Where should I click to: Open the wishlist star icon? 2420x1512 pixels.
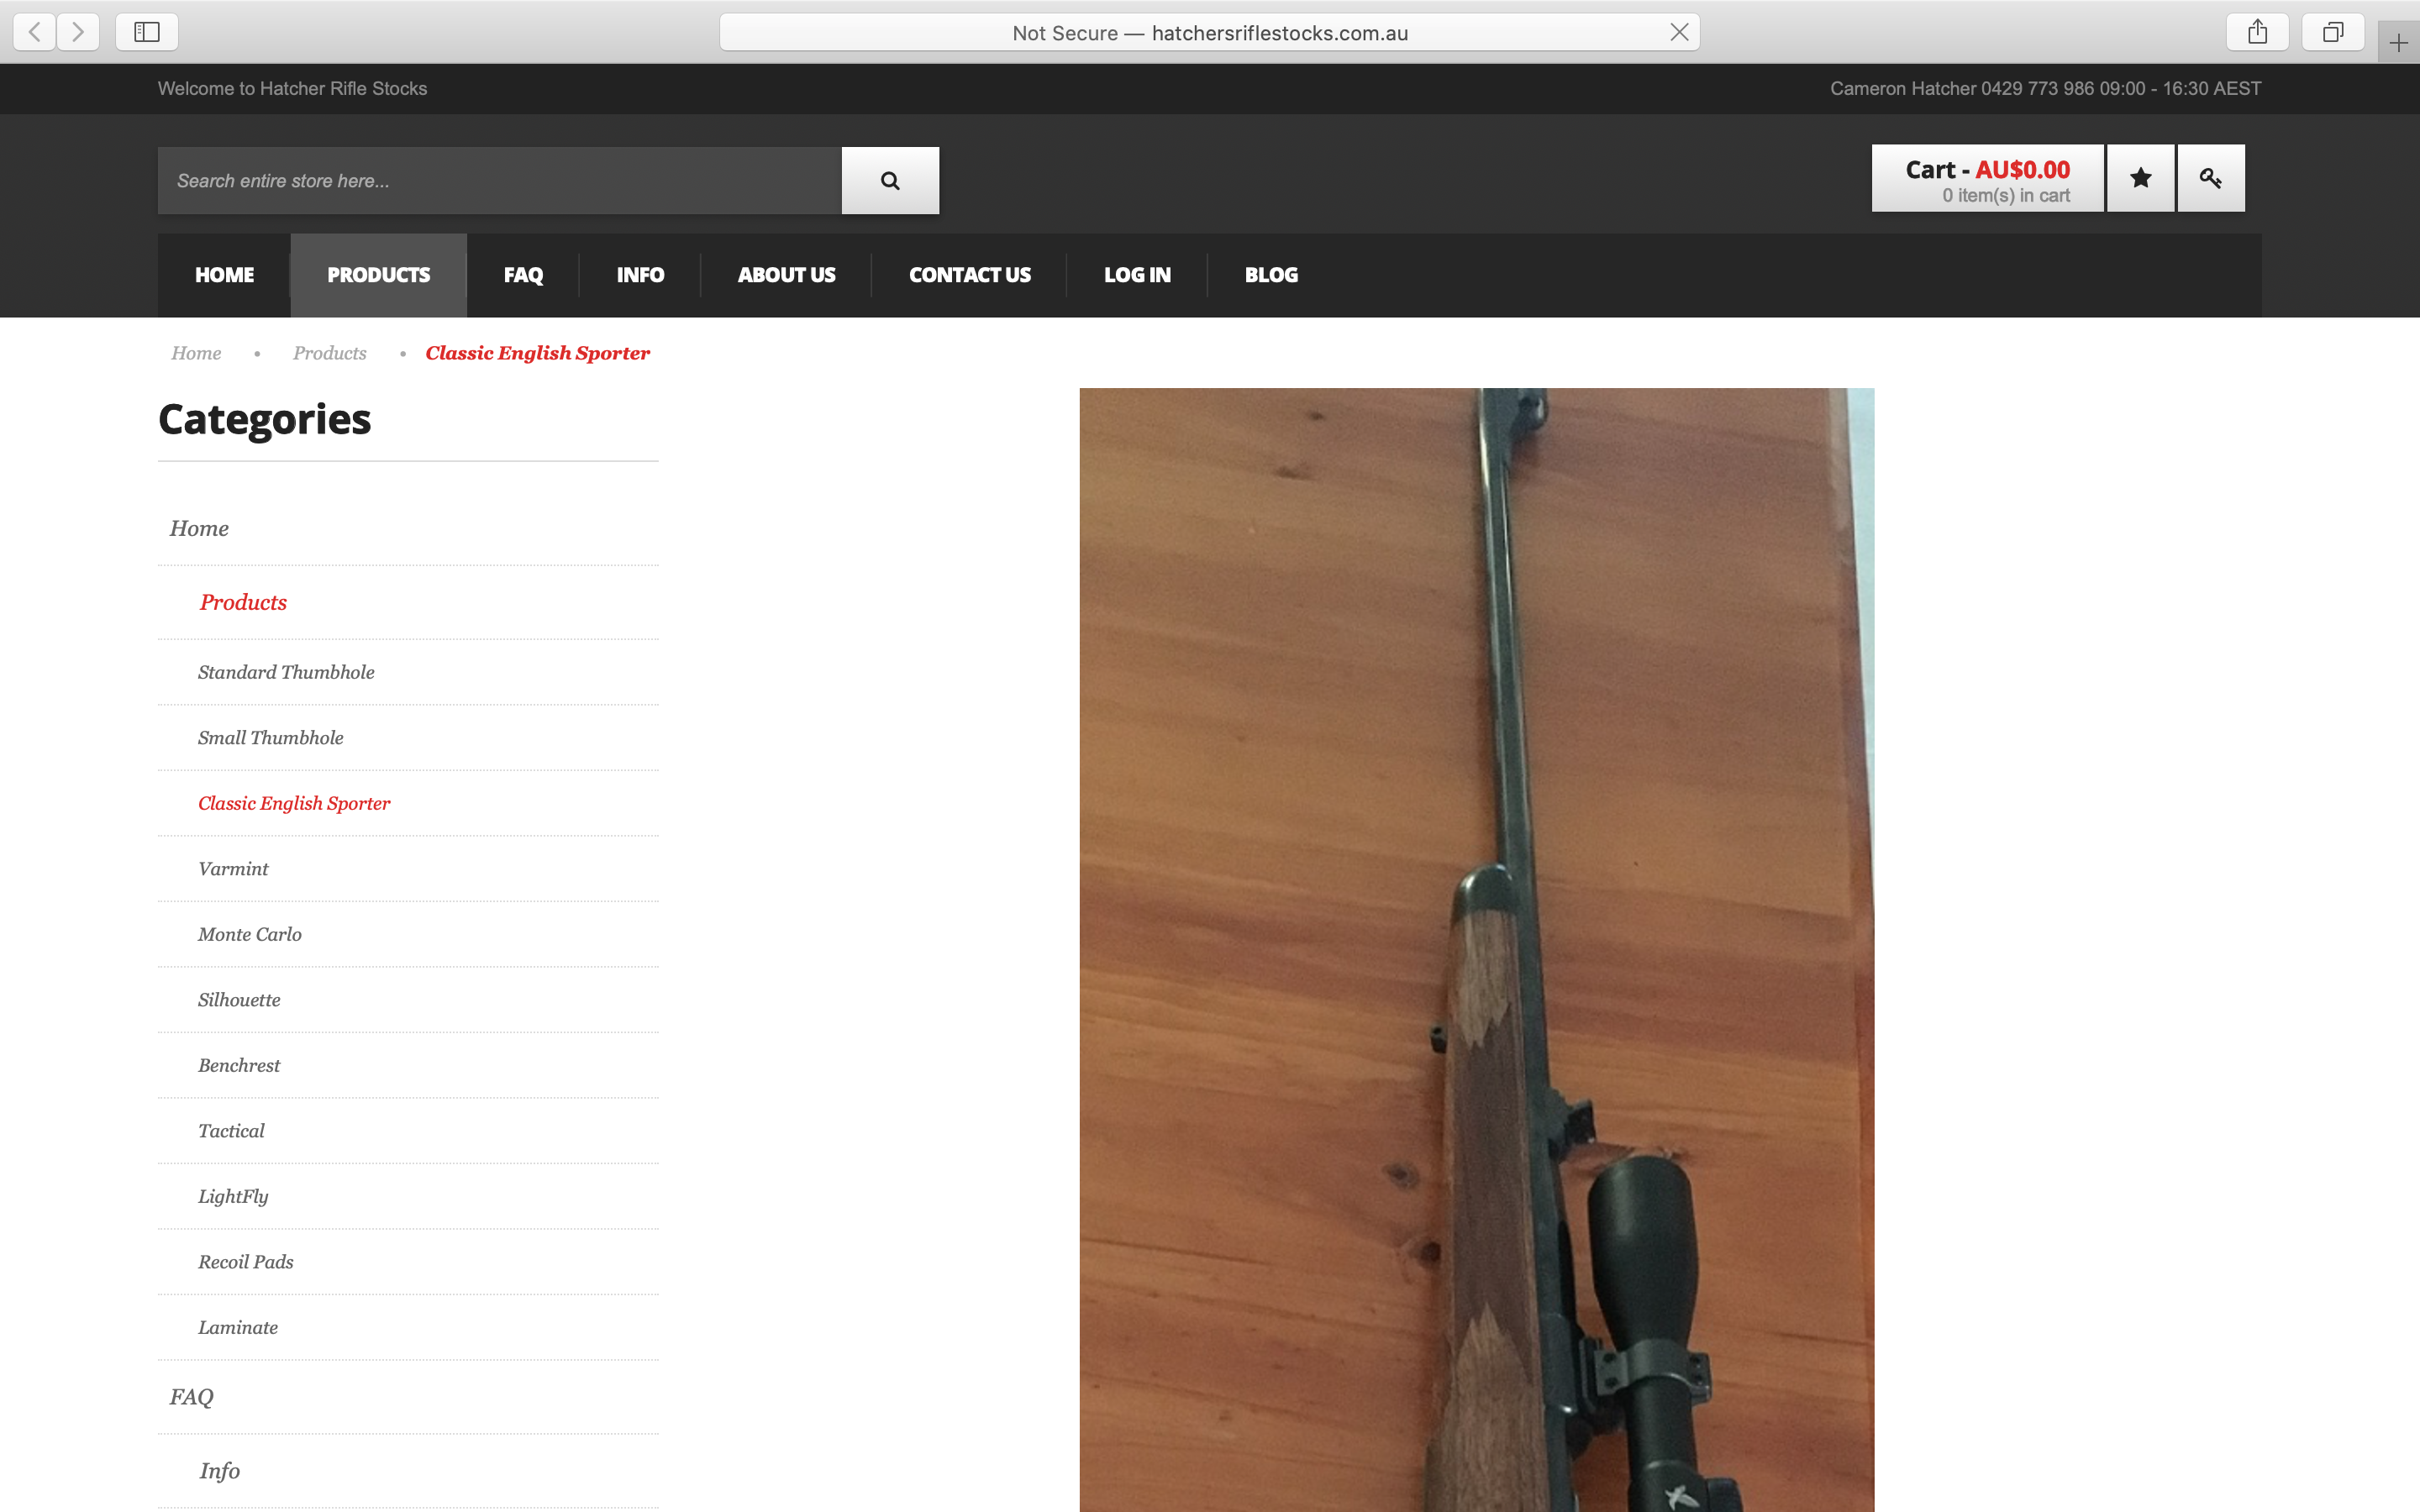tap(2140, 178)
